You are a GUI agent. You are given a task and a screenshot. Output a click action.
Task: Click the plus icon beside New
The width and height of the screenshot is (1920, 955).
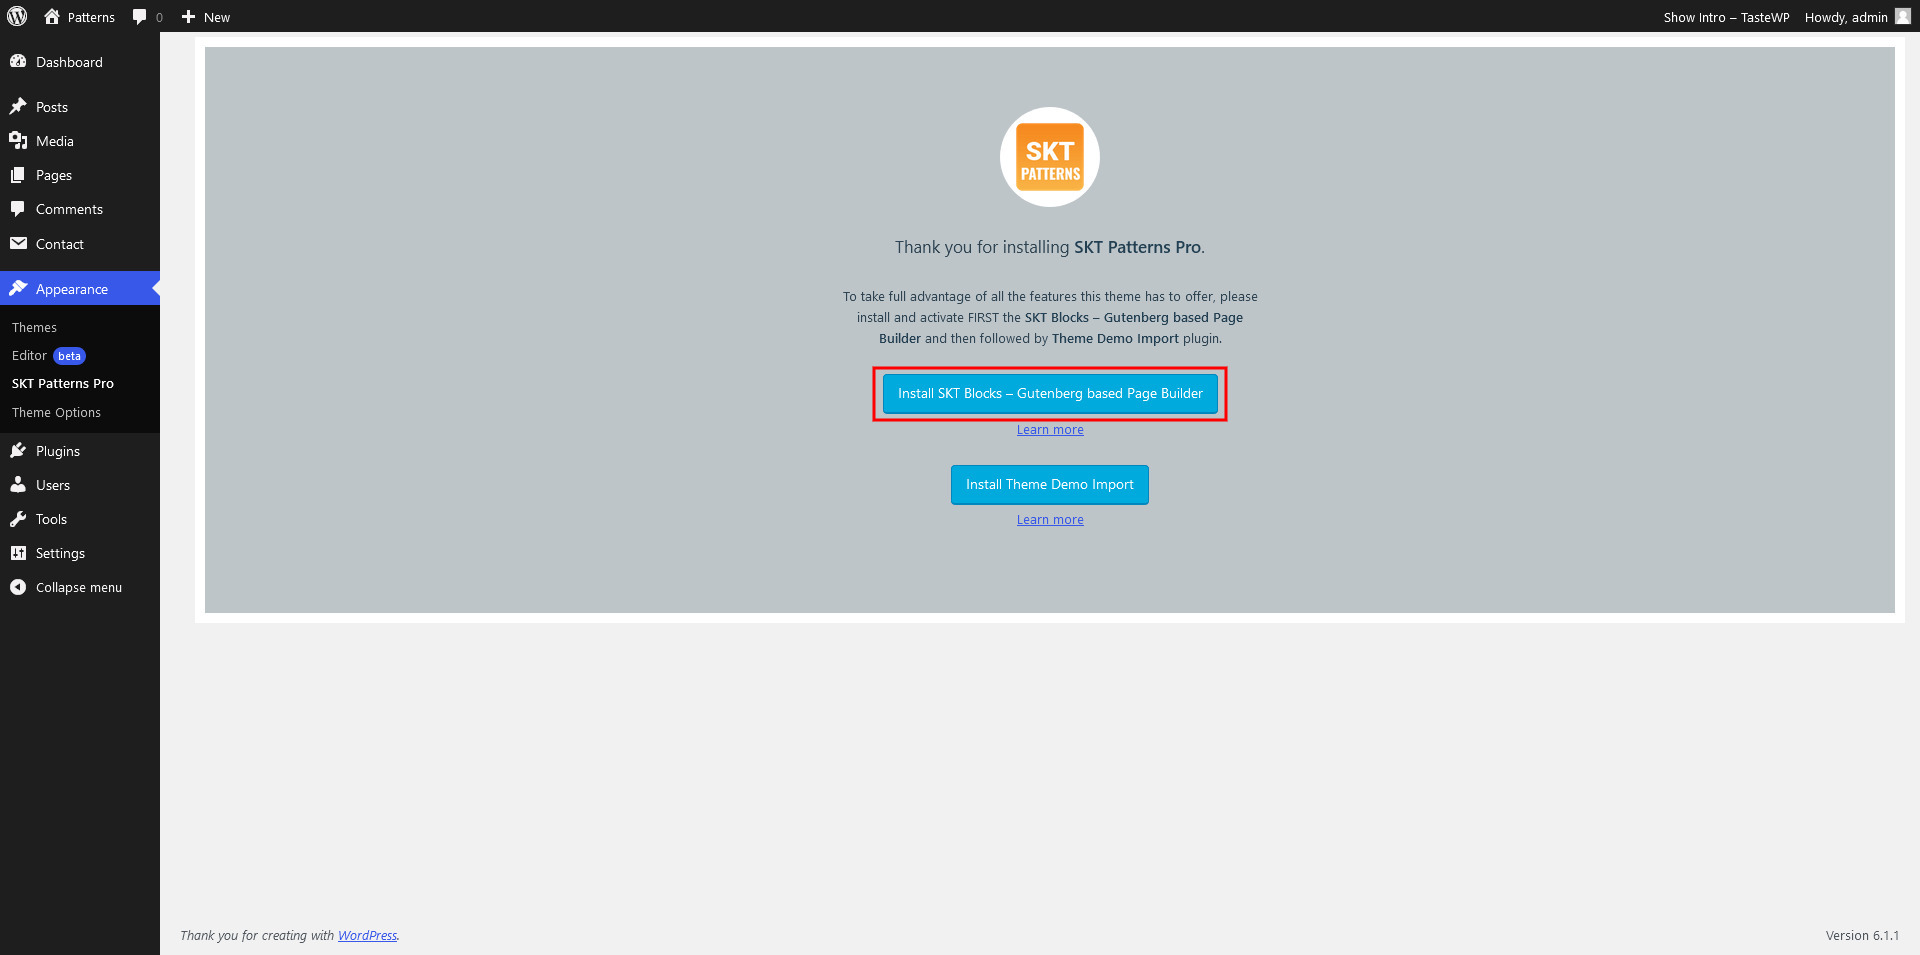[x=188, y=17]
